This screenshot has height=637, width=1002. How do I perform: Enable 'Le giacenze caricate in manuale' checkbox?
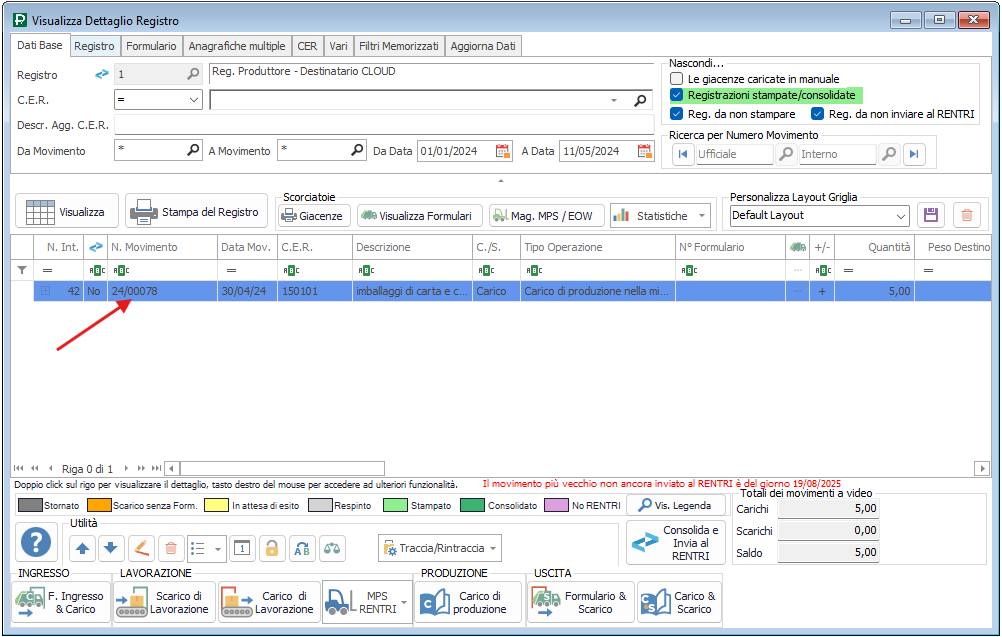pyautogui.click(x=677, y=79)
